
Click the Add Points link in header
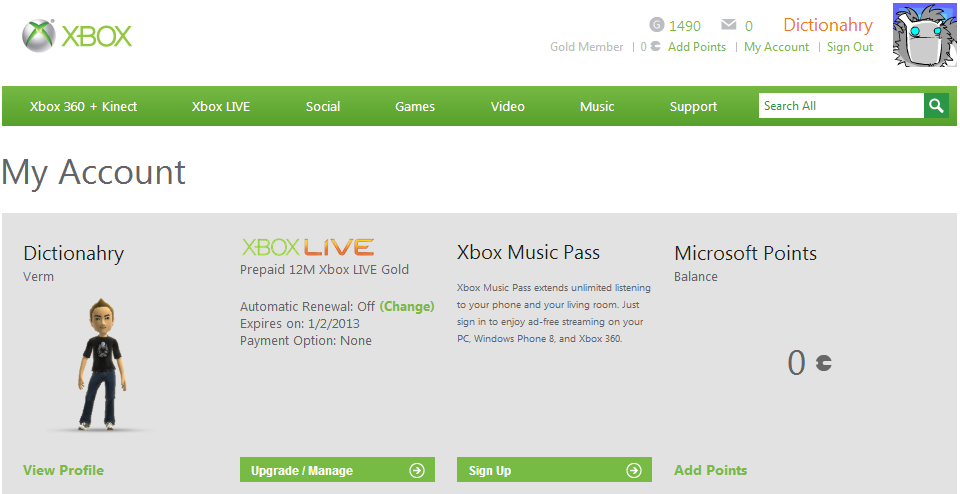(x=697, y=47)
